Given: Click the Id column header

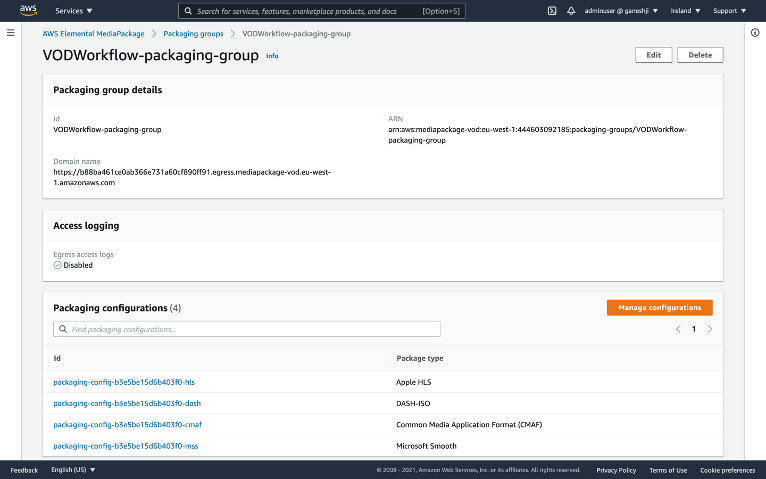Looking at the screenshot, I should 57,358.
